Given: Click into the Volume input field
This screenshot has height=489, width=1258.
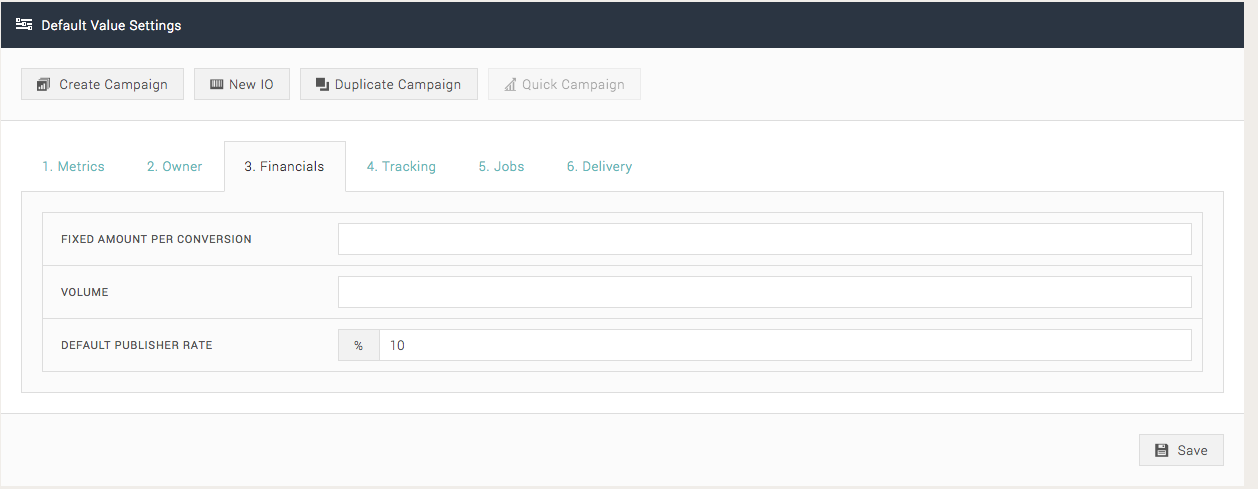Looking at the screenshot, I should (x=765, y=292).
